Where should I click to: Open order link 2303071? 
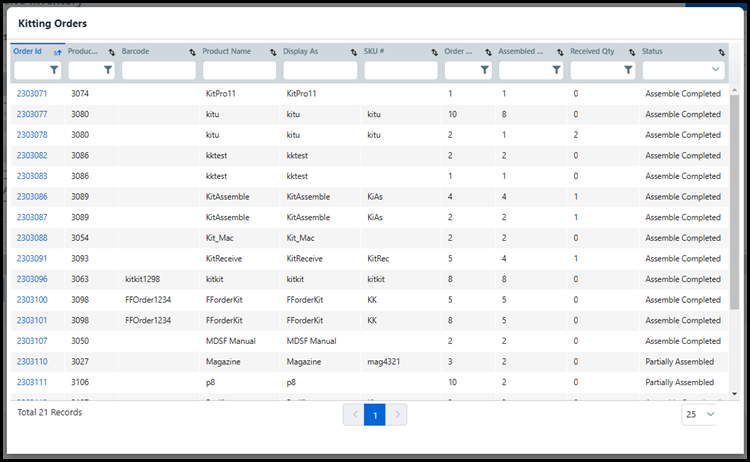point(32,93)
